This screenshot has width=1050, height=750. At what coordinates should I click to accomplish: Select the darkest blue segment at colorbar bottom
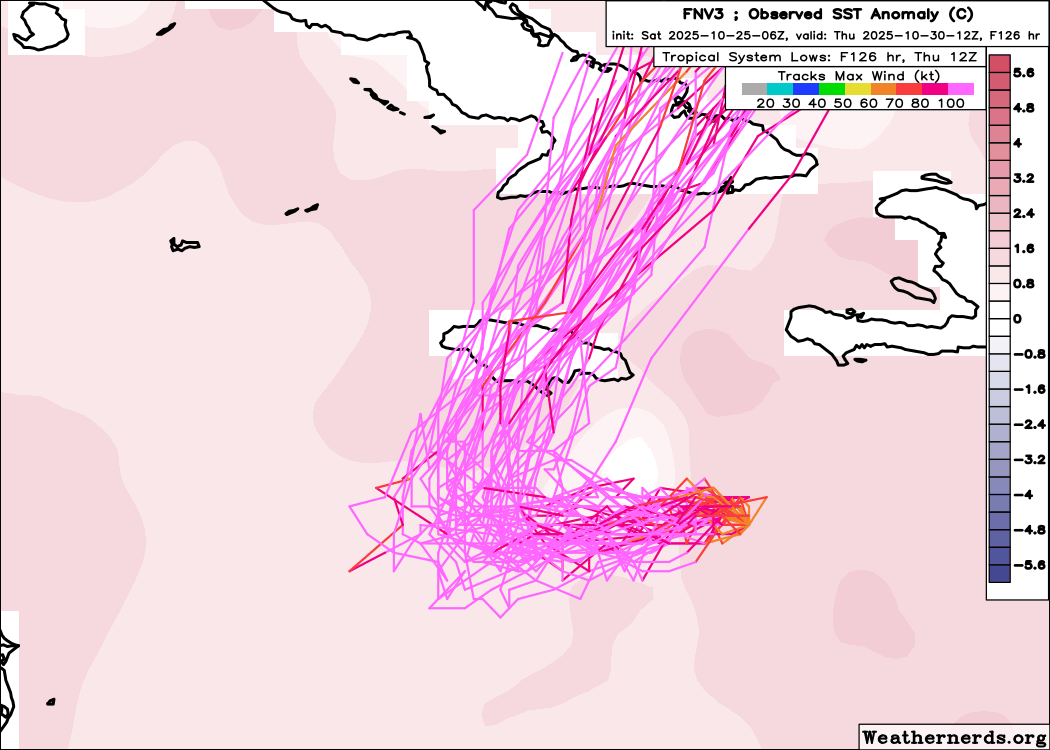tap(999, 572)
